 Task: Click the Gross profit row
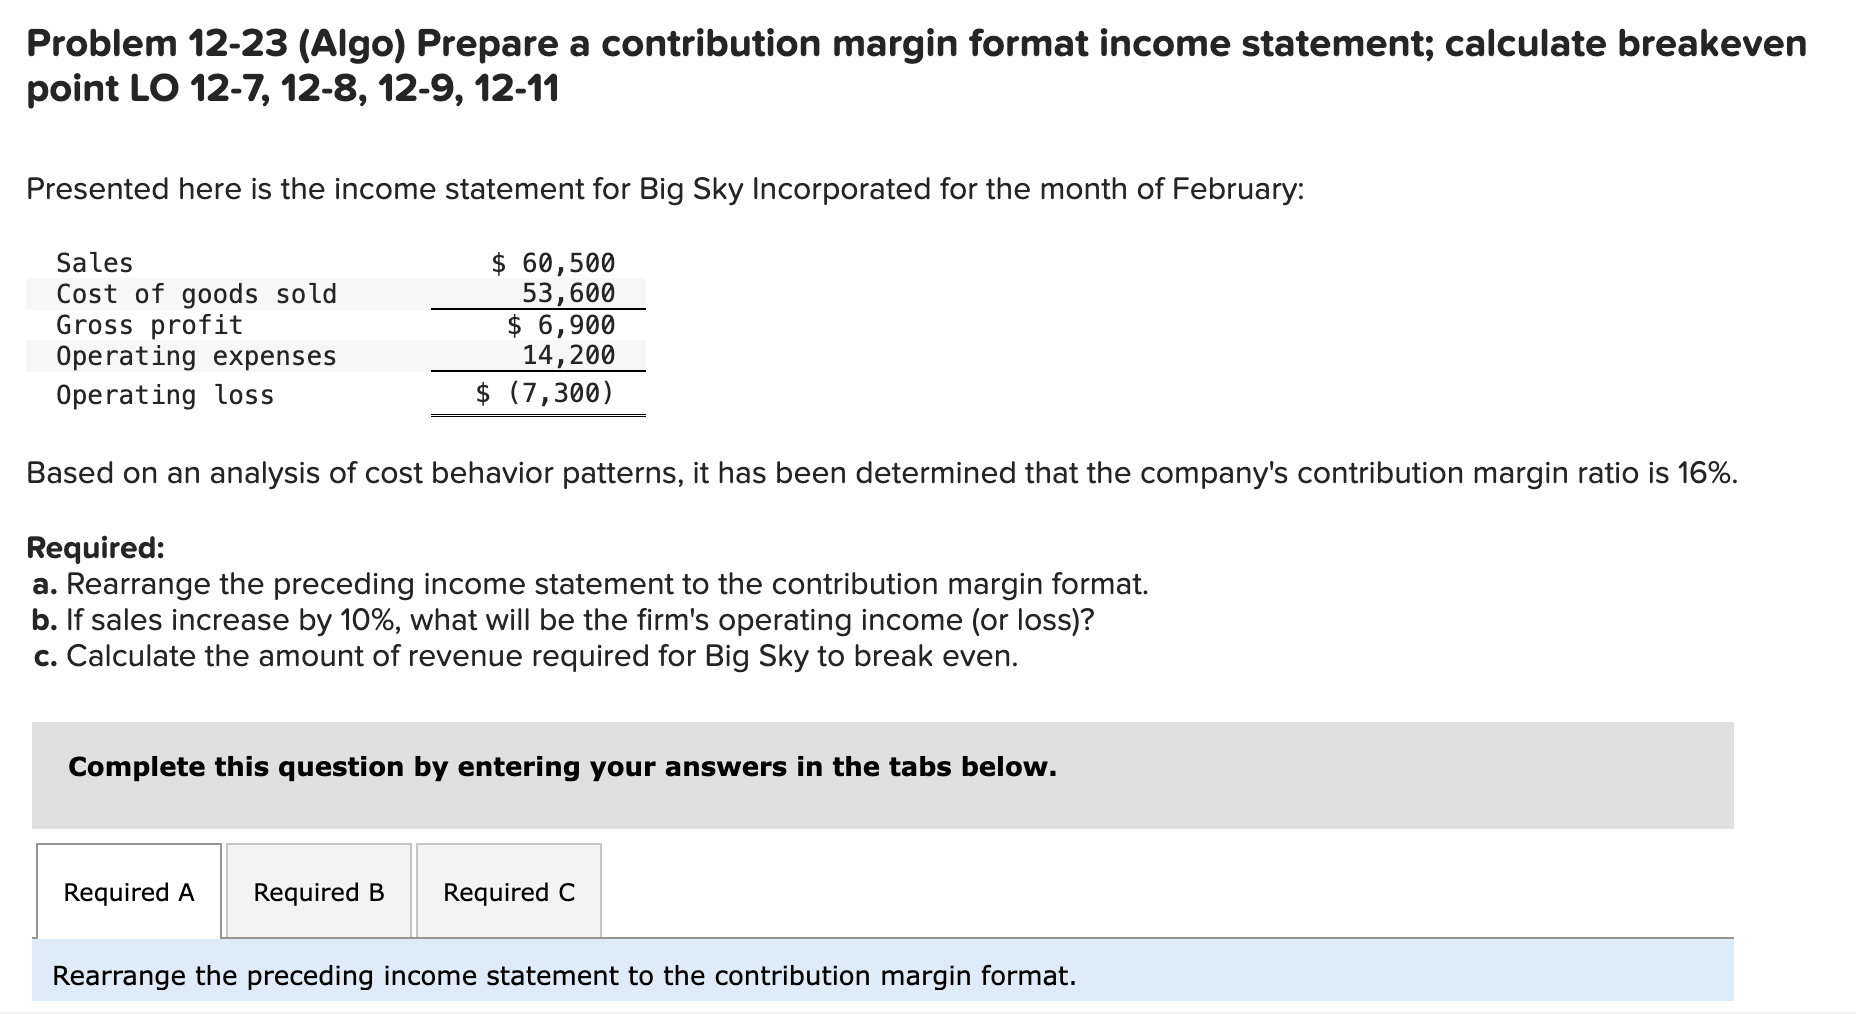point(148,324)
